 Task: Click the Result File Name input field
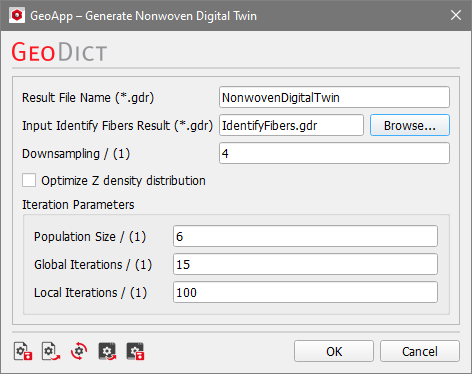(334, 97)
